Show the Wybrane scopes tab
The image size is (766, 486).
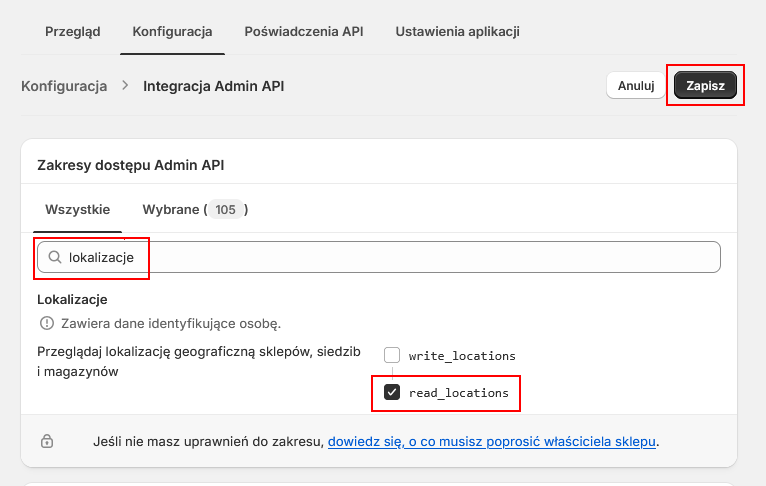point(195,210)
